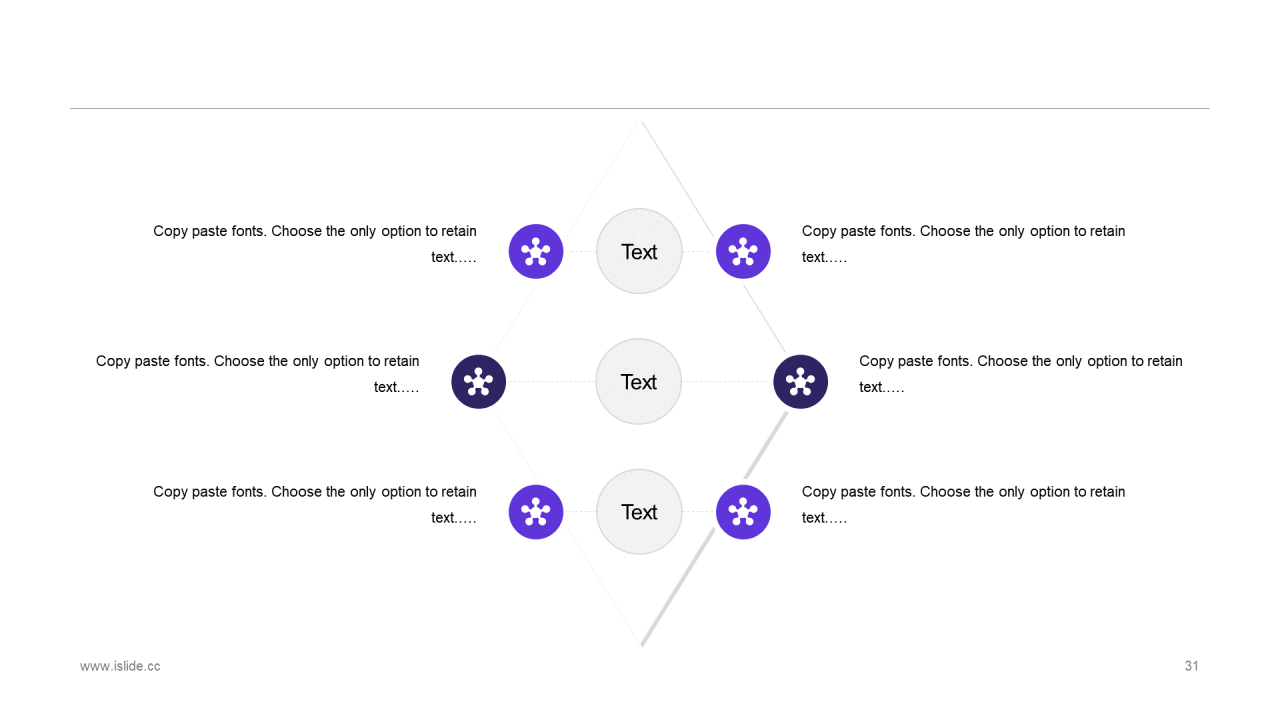
Task: Click the top-left purple network icon
Action: pos(536,251)
